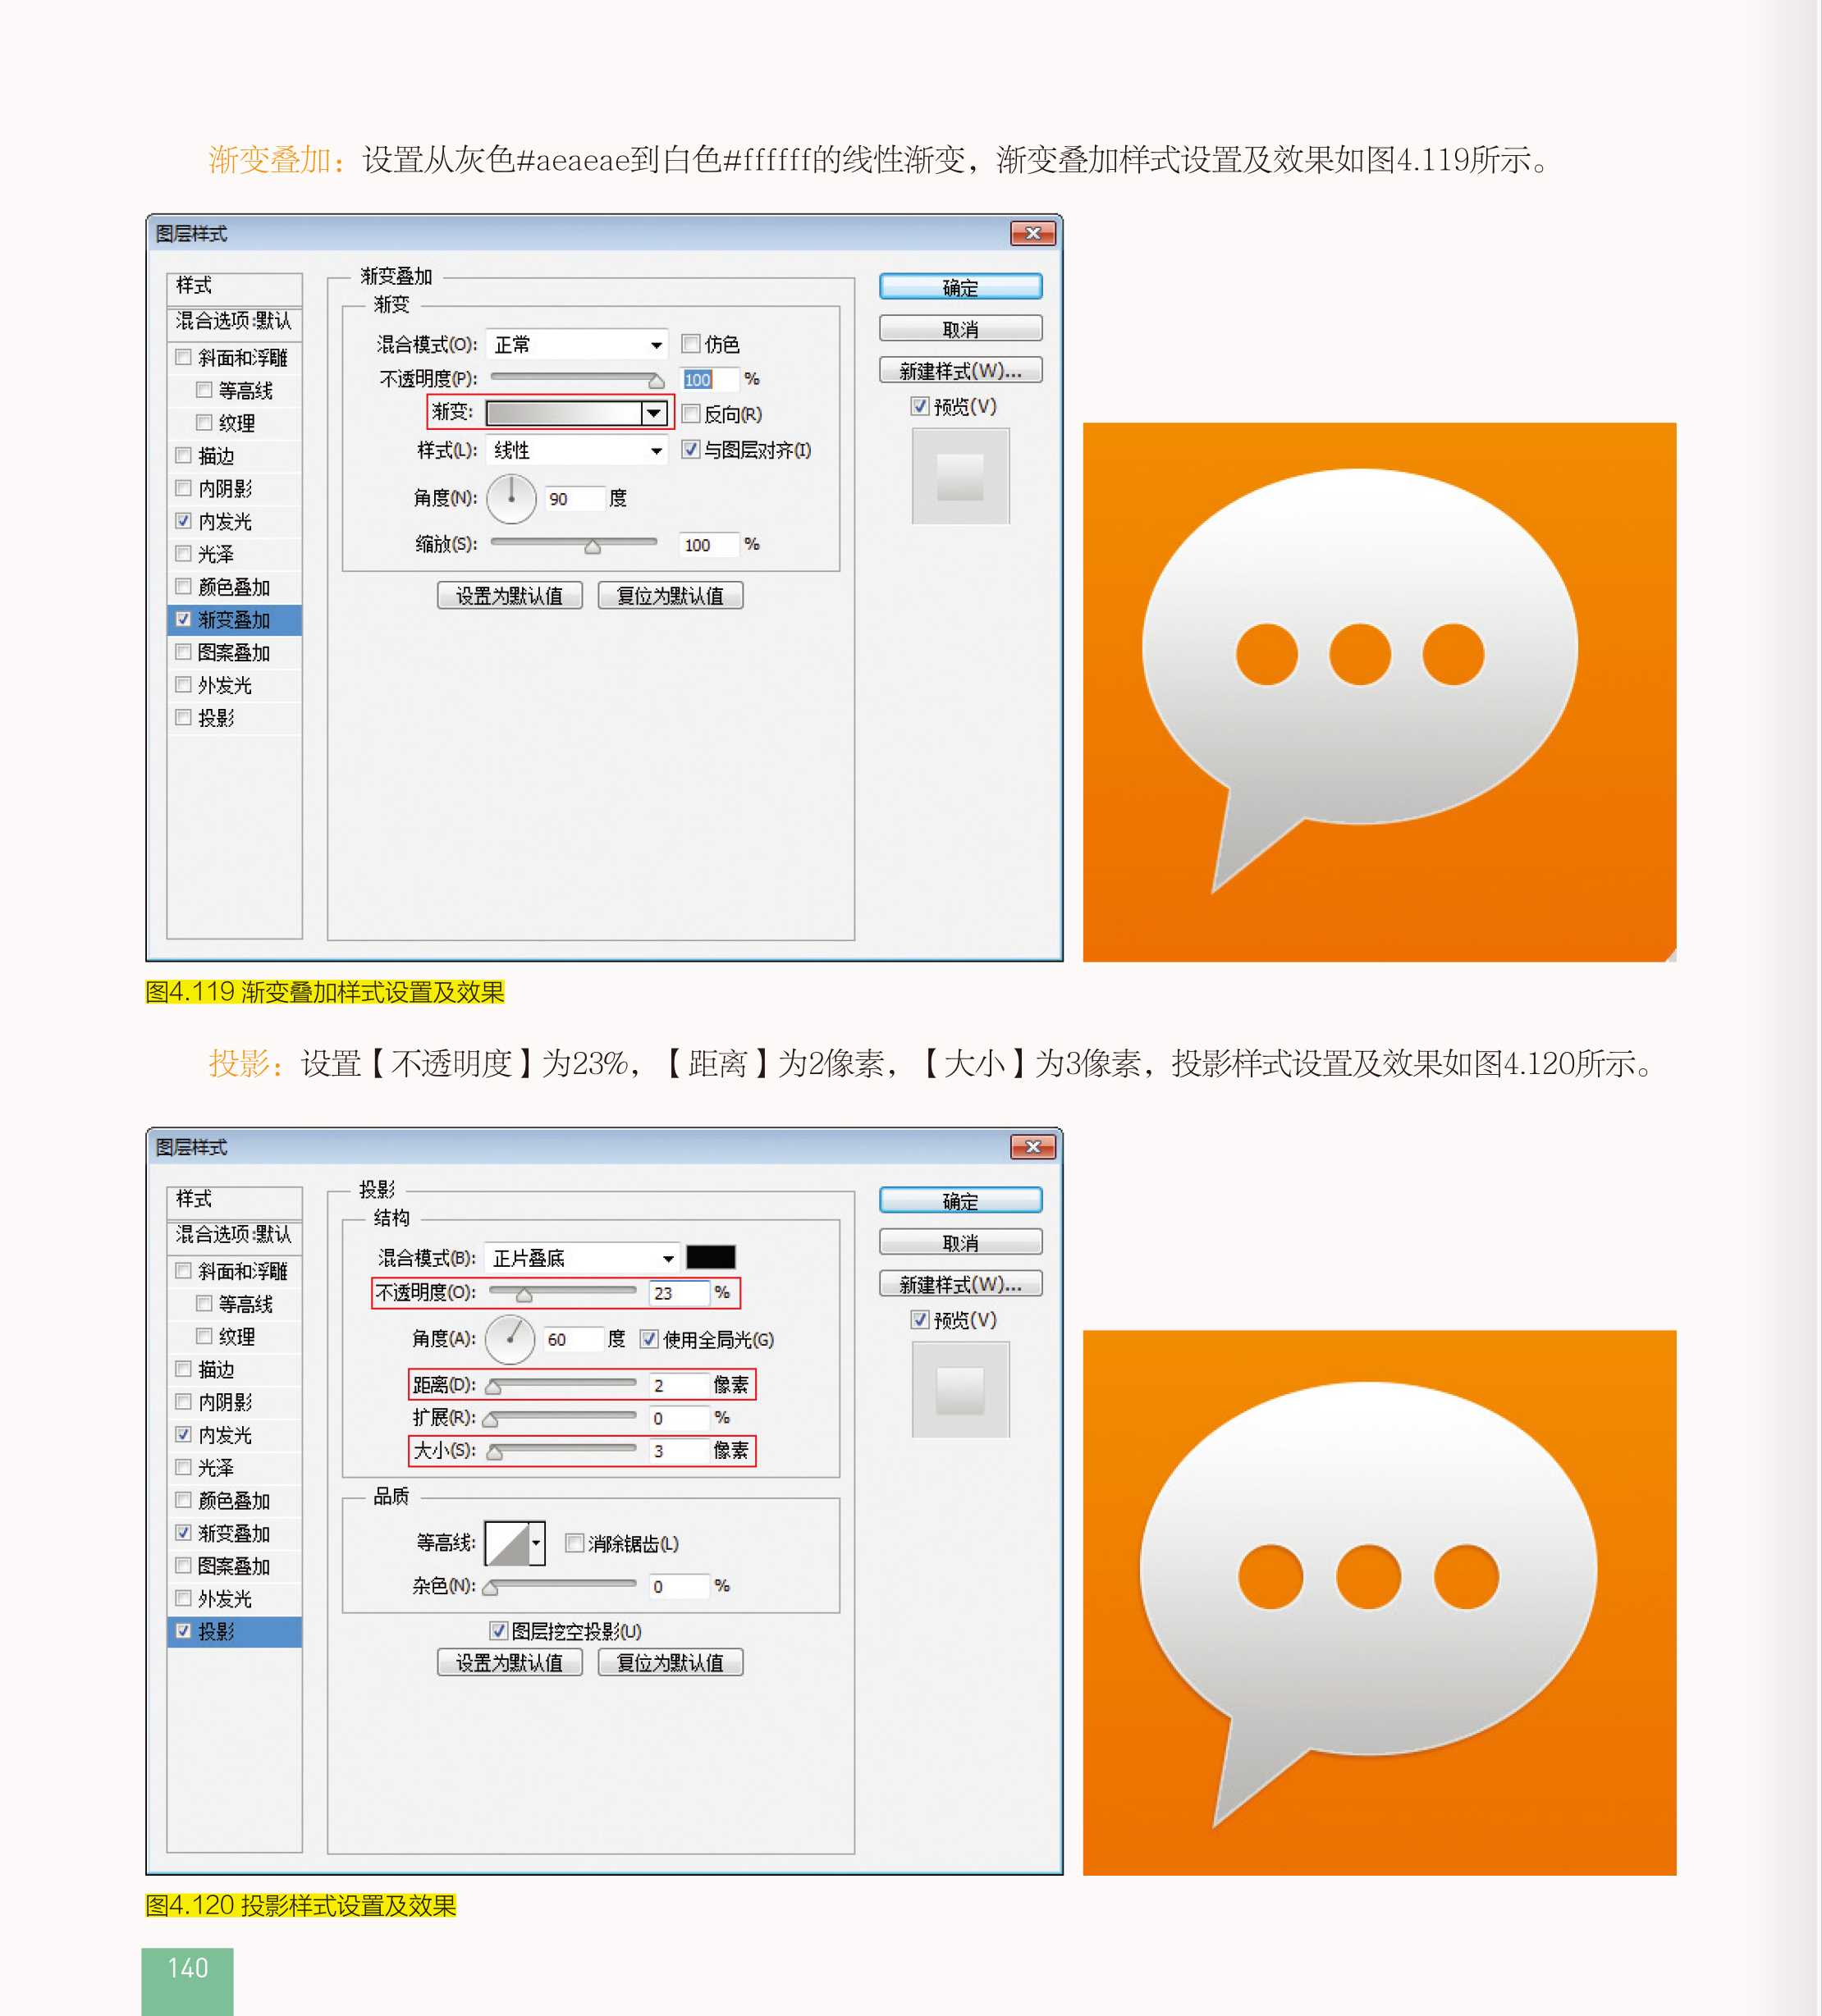1822x2016 pixels.
Task: Enable the 反向(R) reverse checkbox
Action: pos(691,414)
